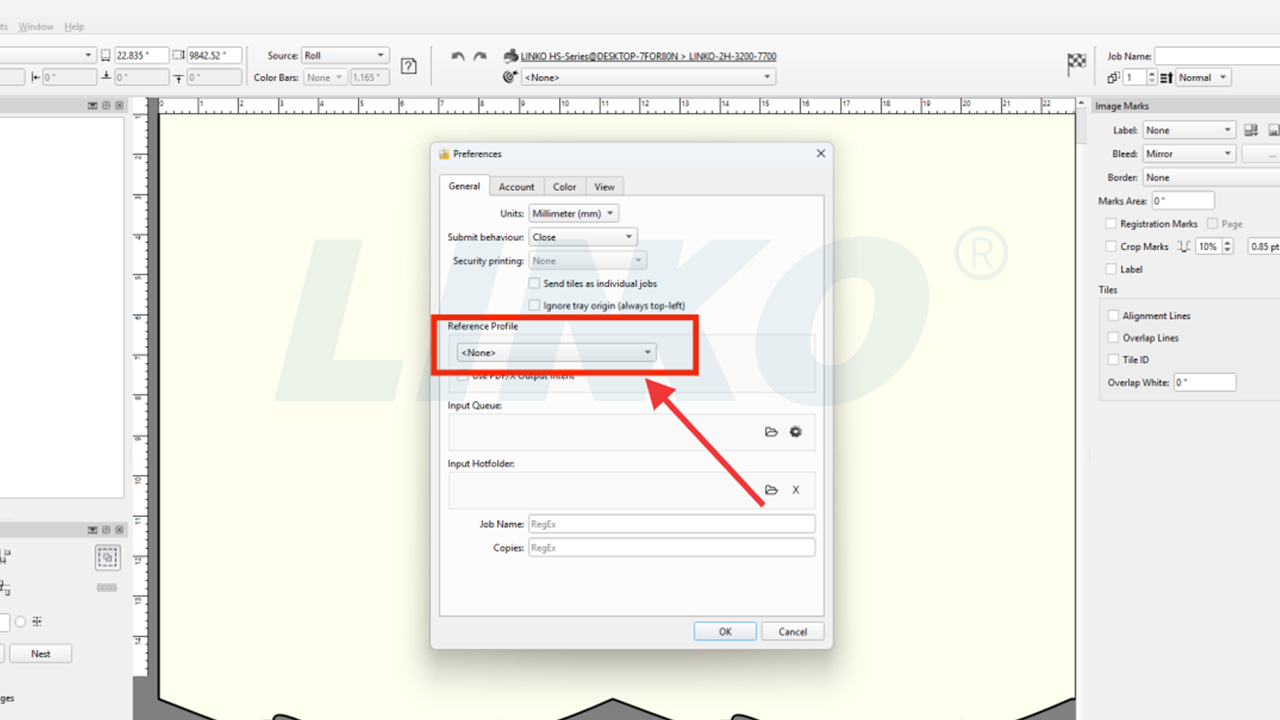Open the Units dropdown
1280x720 pixels.
pos(573,213)
